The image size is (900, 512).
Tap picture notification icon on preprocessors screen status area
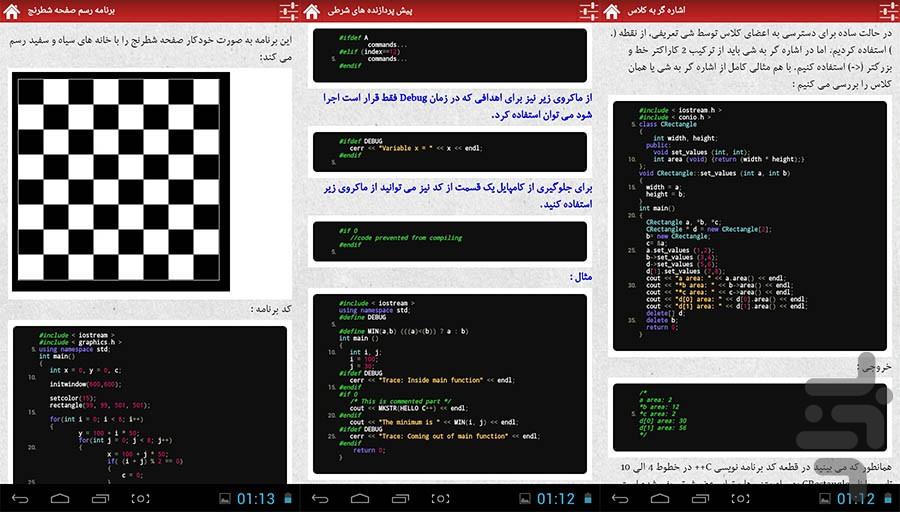[x=525, y=499]
